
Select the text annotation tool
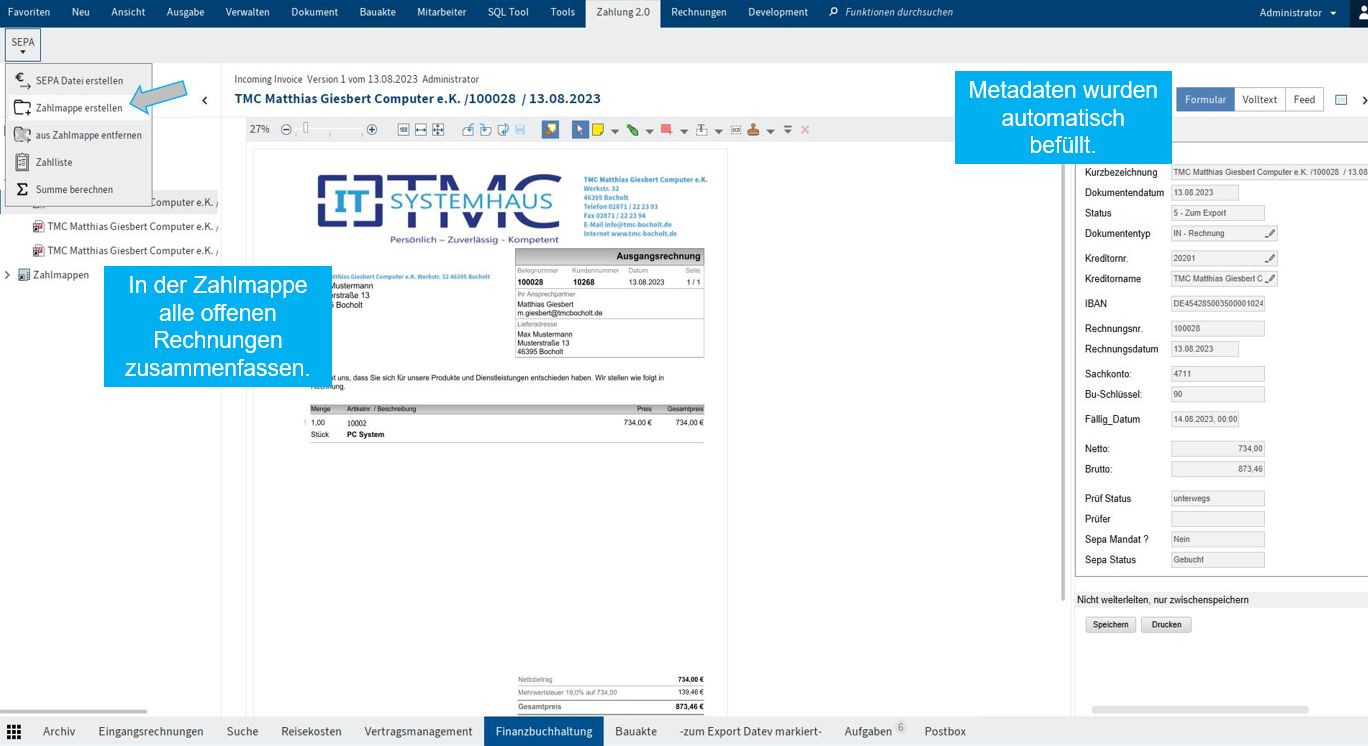(x=701, y=129)
